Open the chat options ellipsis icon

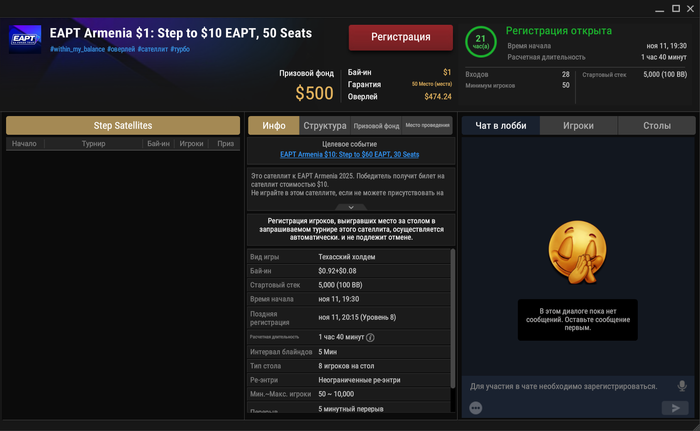476,408
